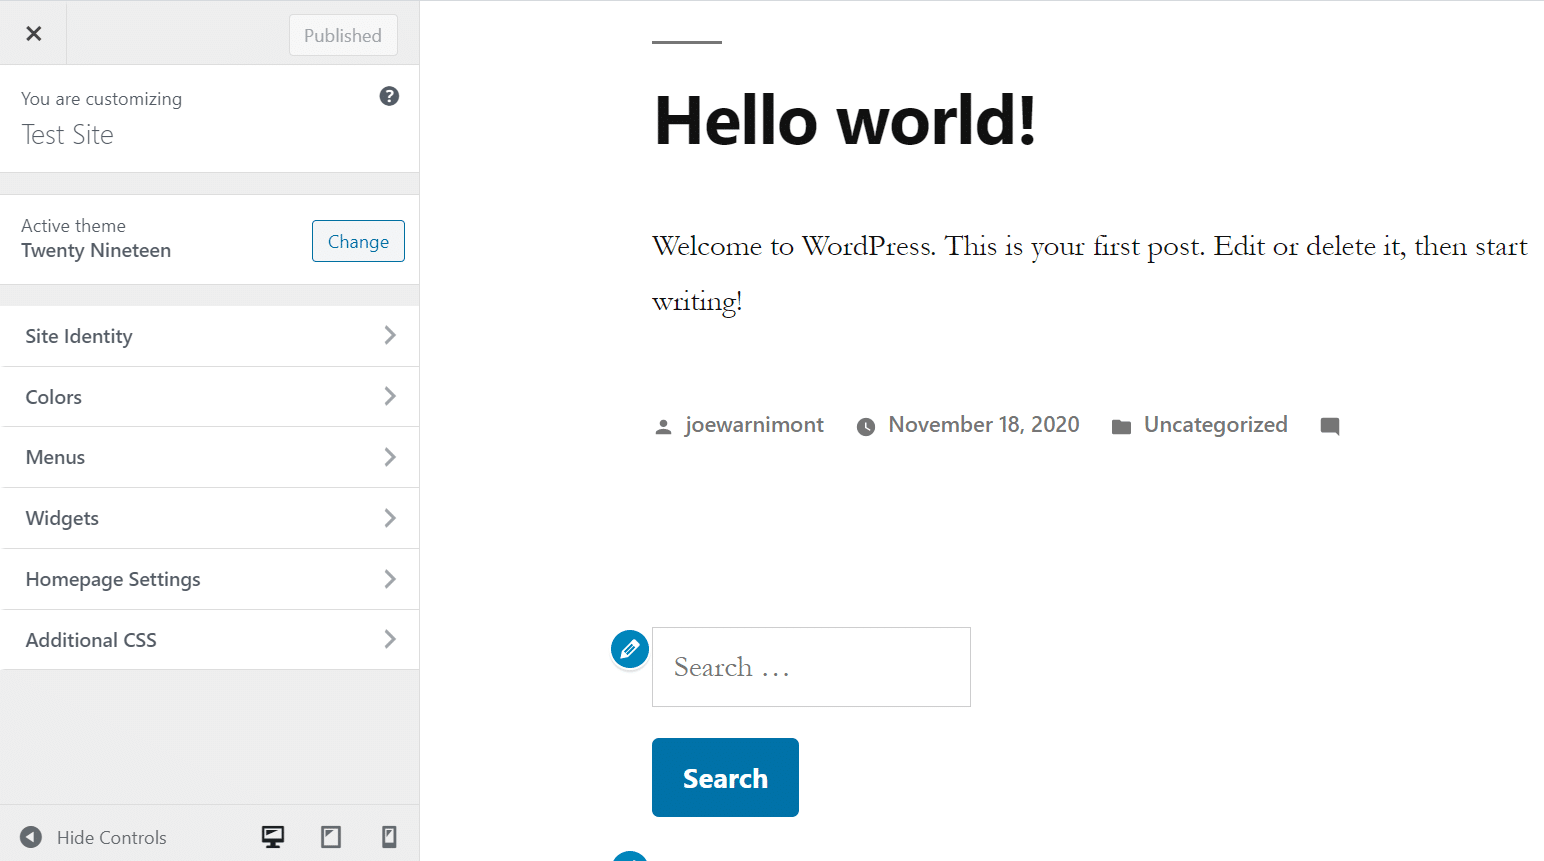Close the Customizer with the X icon

point(33,33)
